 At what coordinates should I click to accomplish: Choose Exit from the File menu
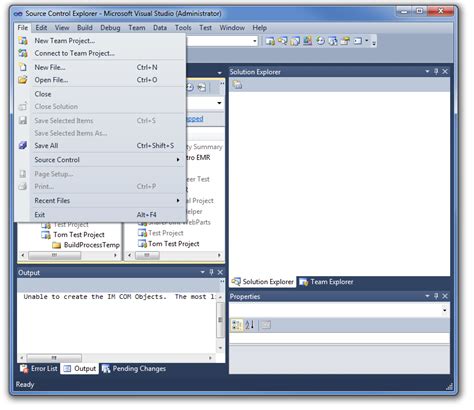coord(100,215)
